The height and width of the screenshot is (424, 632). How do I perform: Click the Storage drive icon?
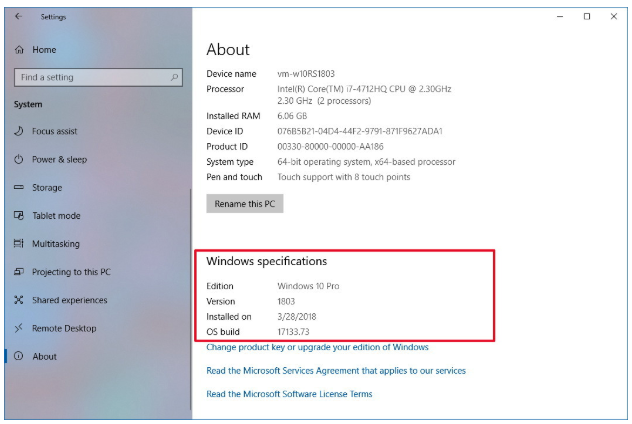pyautogui.click(x=19, y=187)
